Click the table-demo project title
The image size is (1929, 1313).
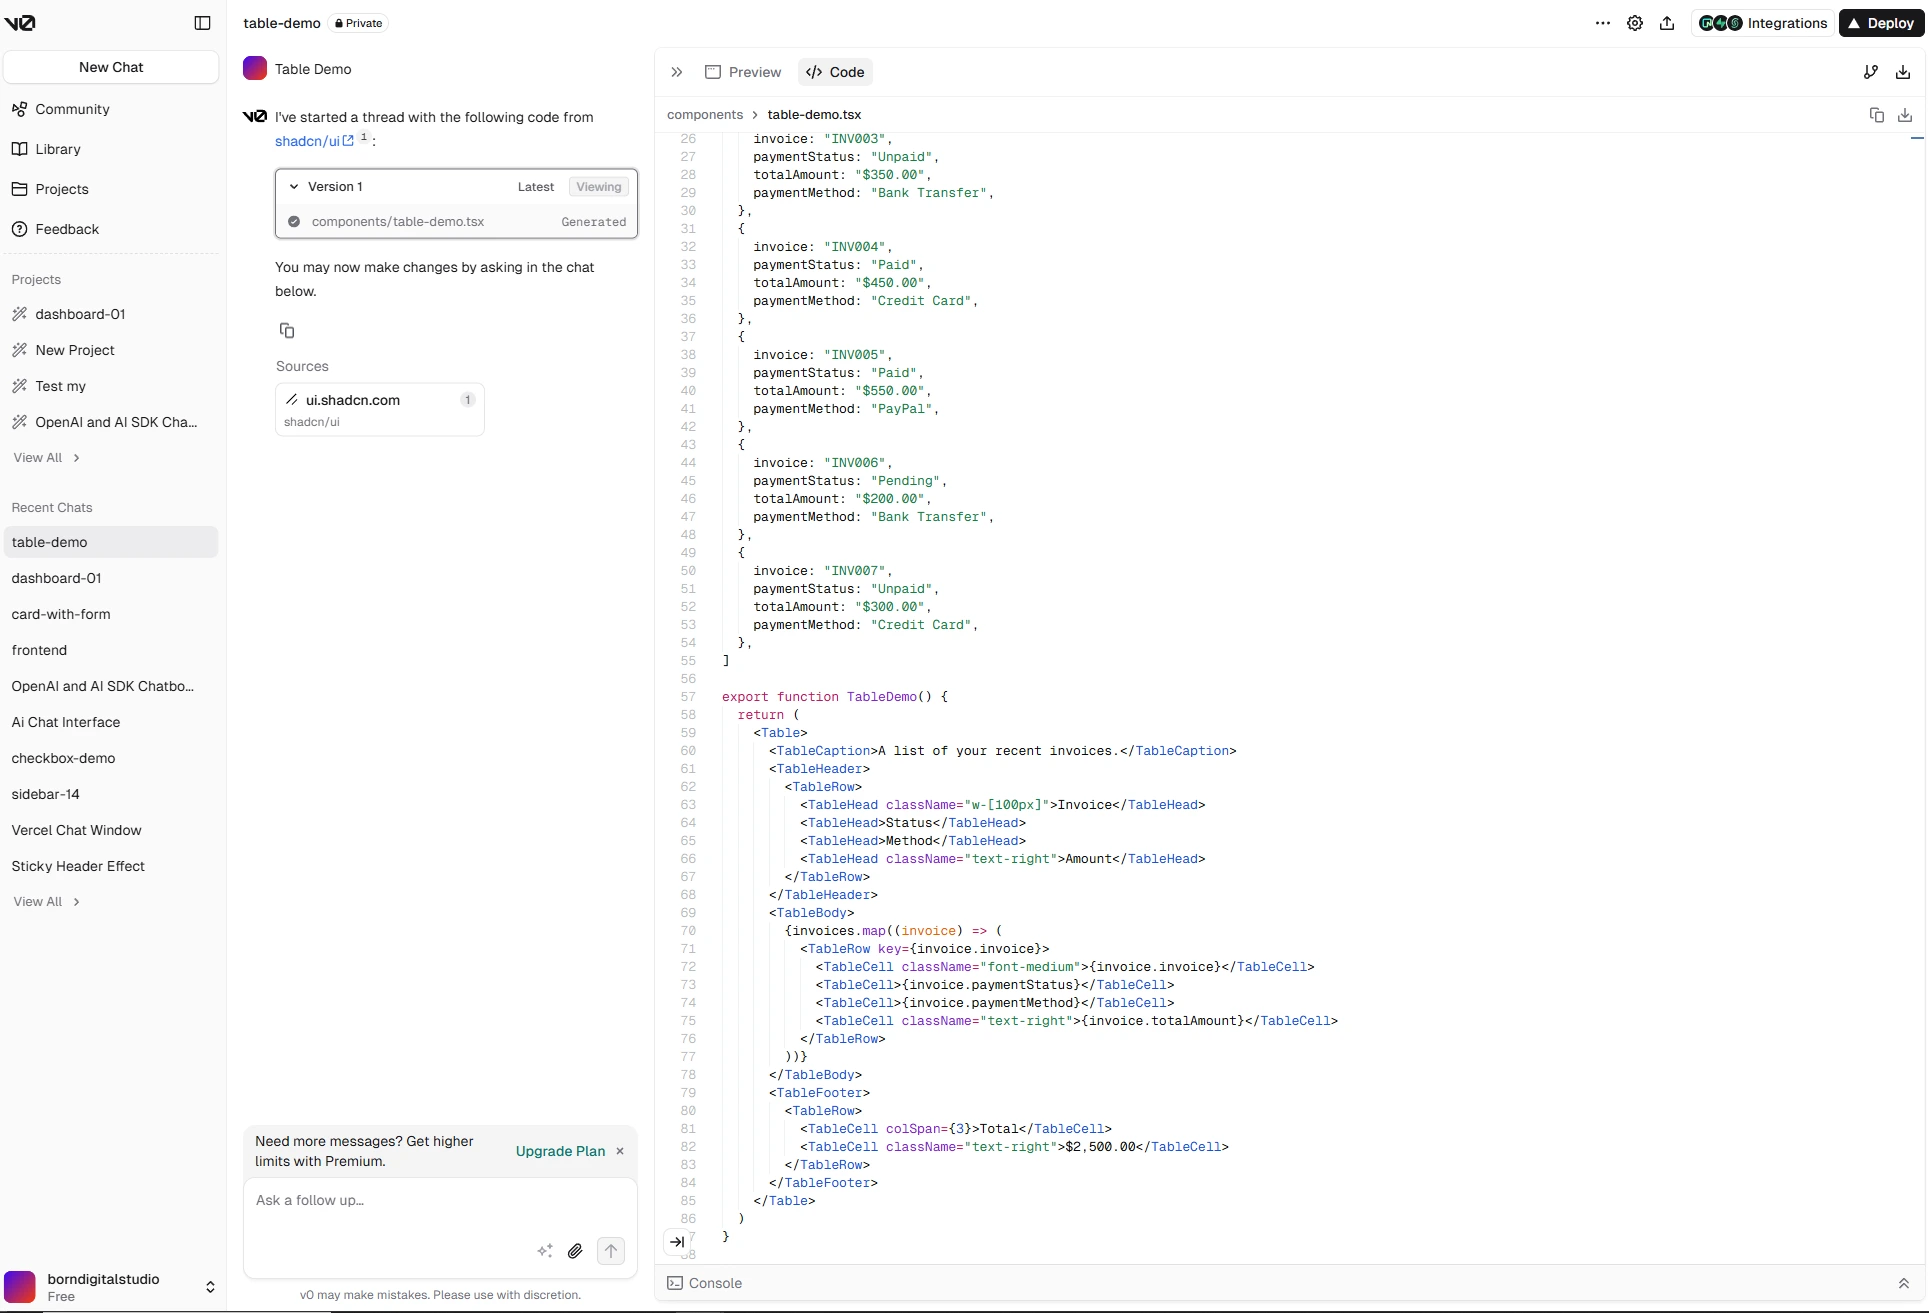282,23
